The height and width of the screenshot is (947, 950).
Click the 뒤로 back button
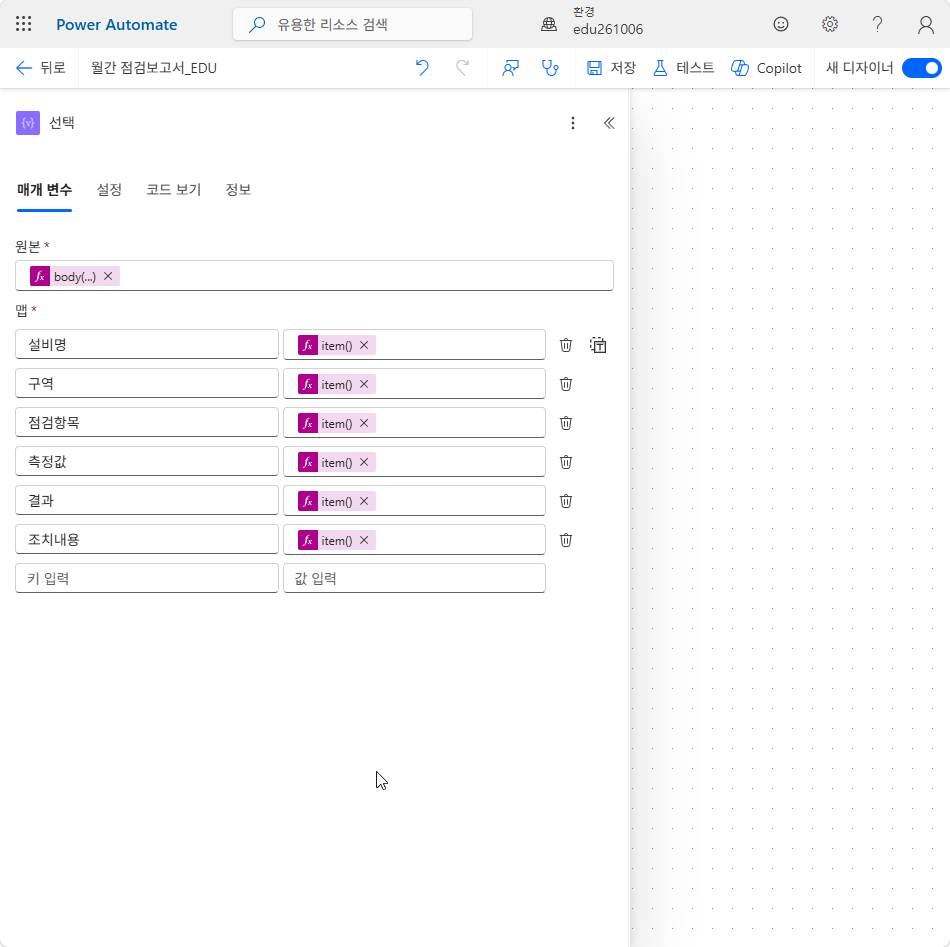coord(41,68)
